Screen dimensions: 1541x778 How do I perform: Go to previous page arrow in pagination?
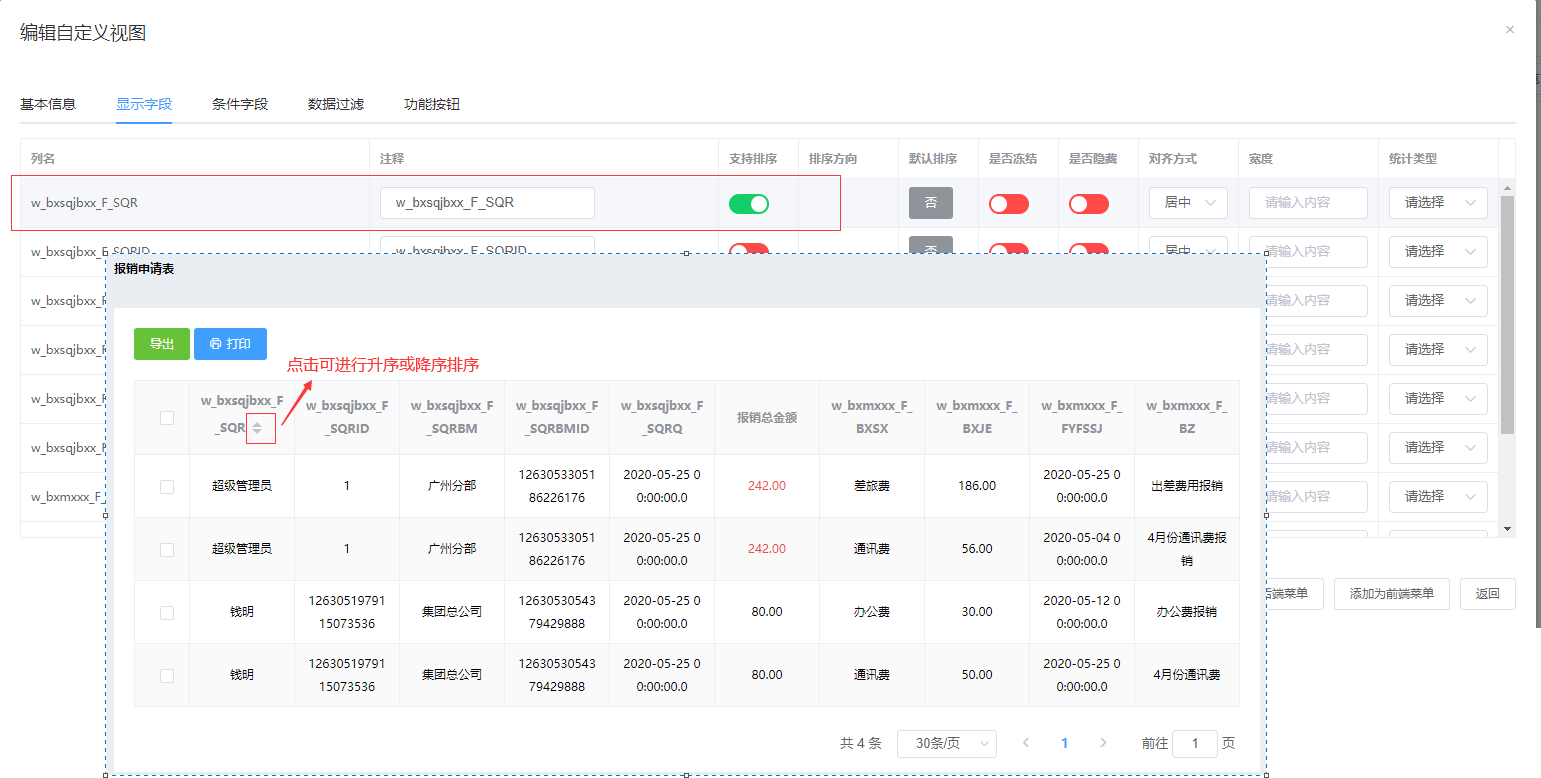click(x=1026, y=743)
